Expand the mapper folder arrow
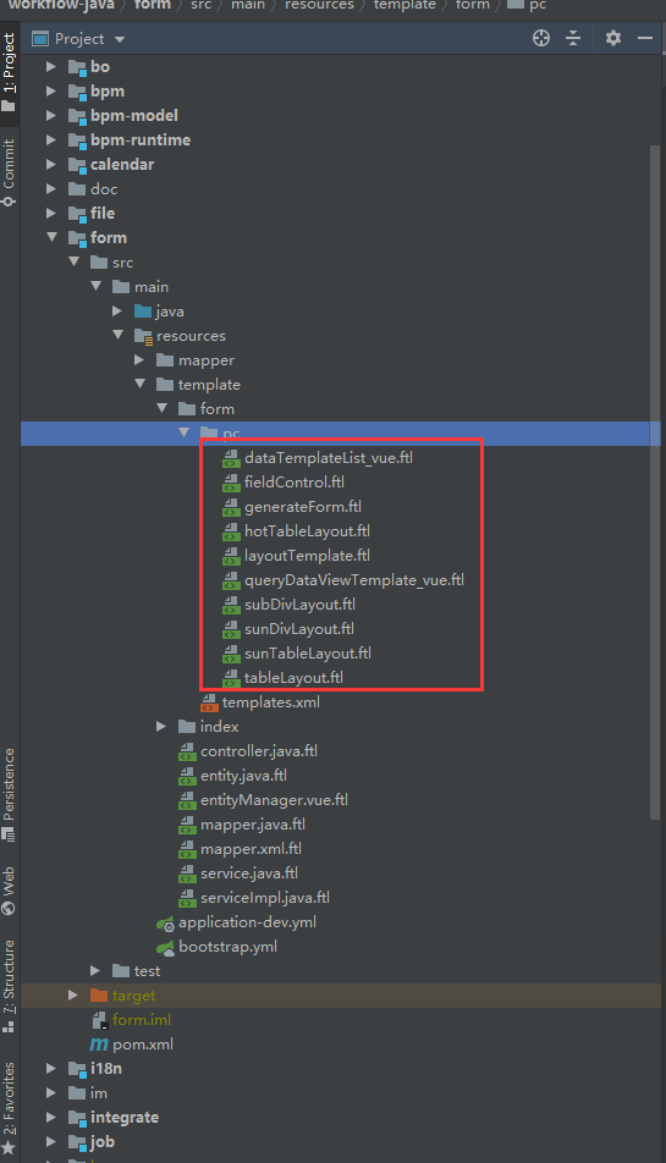 139,360
